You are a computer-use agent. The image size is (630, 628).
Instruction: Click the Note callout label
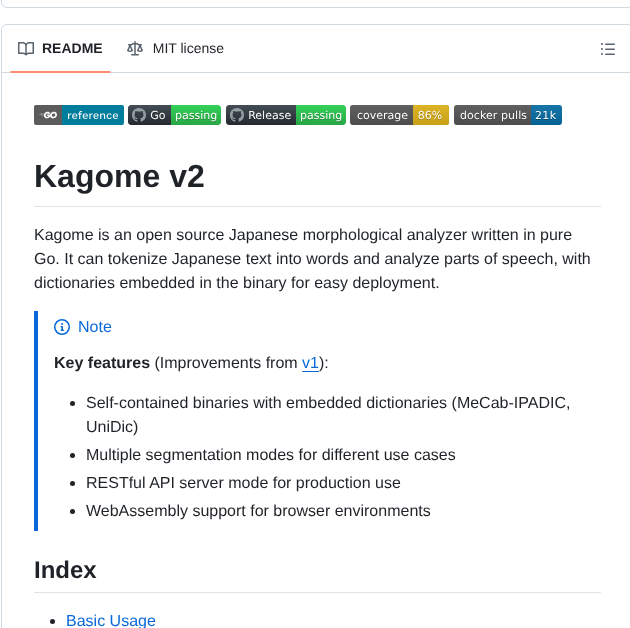(95, 327)
